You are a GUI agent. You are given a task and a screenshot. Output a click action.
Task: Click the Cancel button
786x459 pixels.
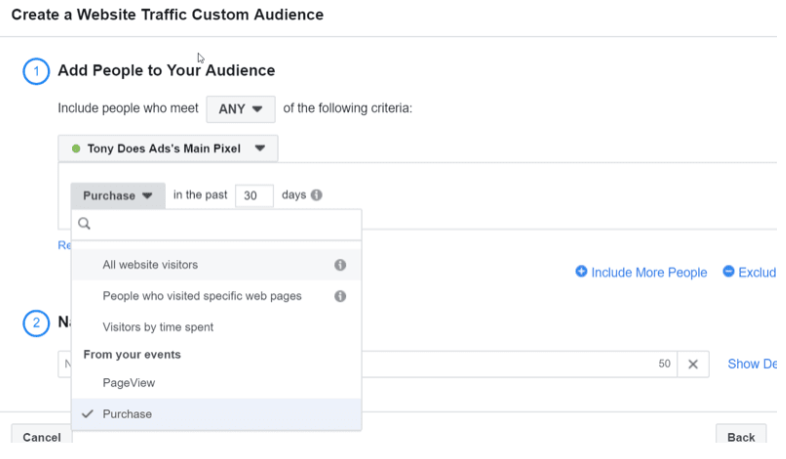coord(41,437)
